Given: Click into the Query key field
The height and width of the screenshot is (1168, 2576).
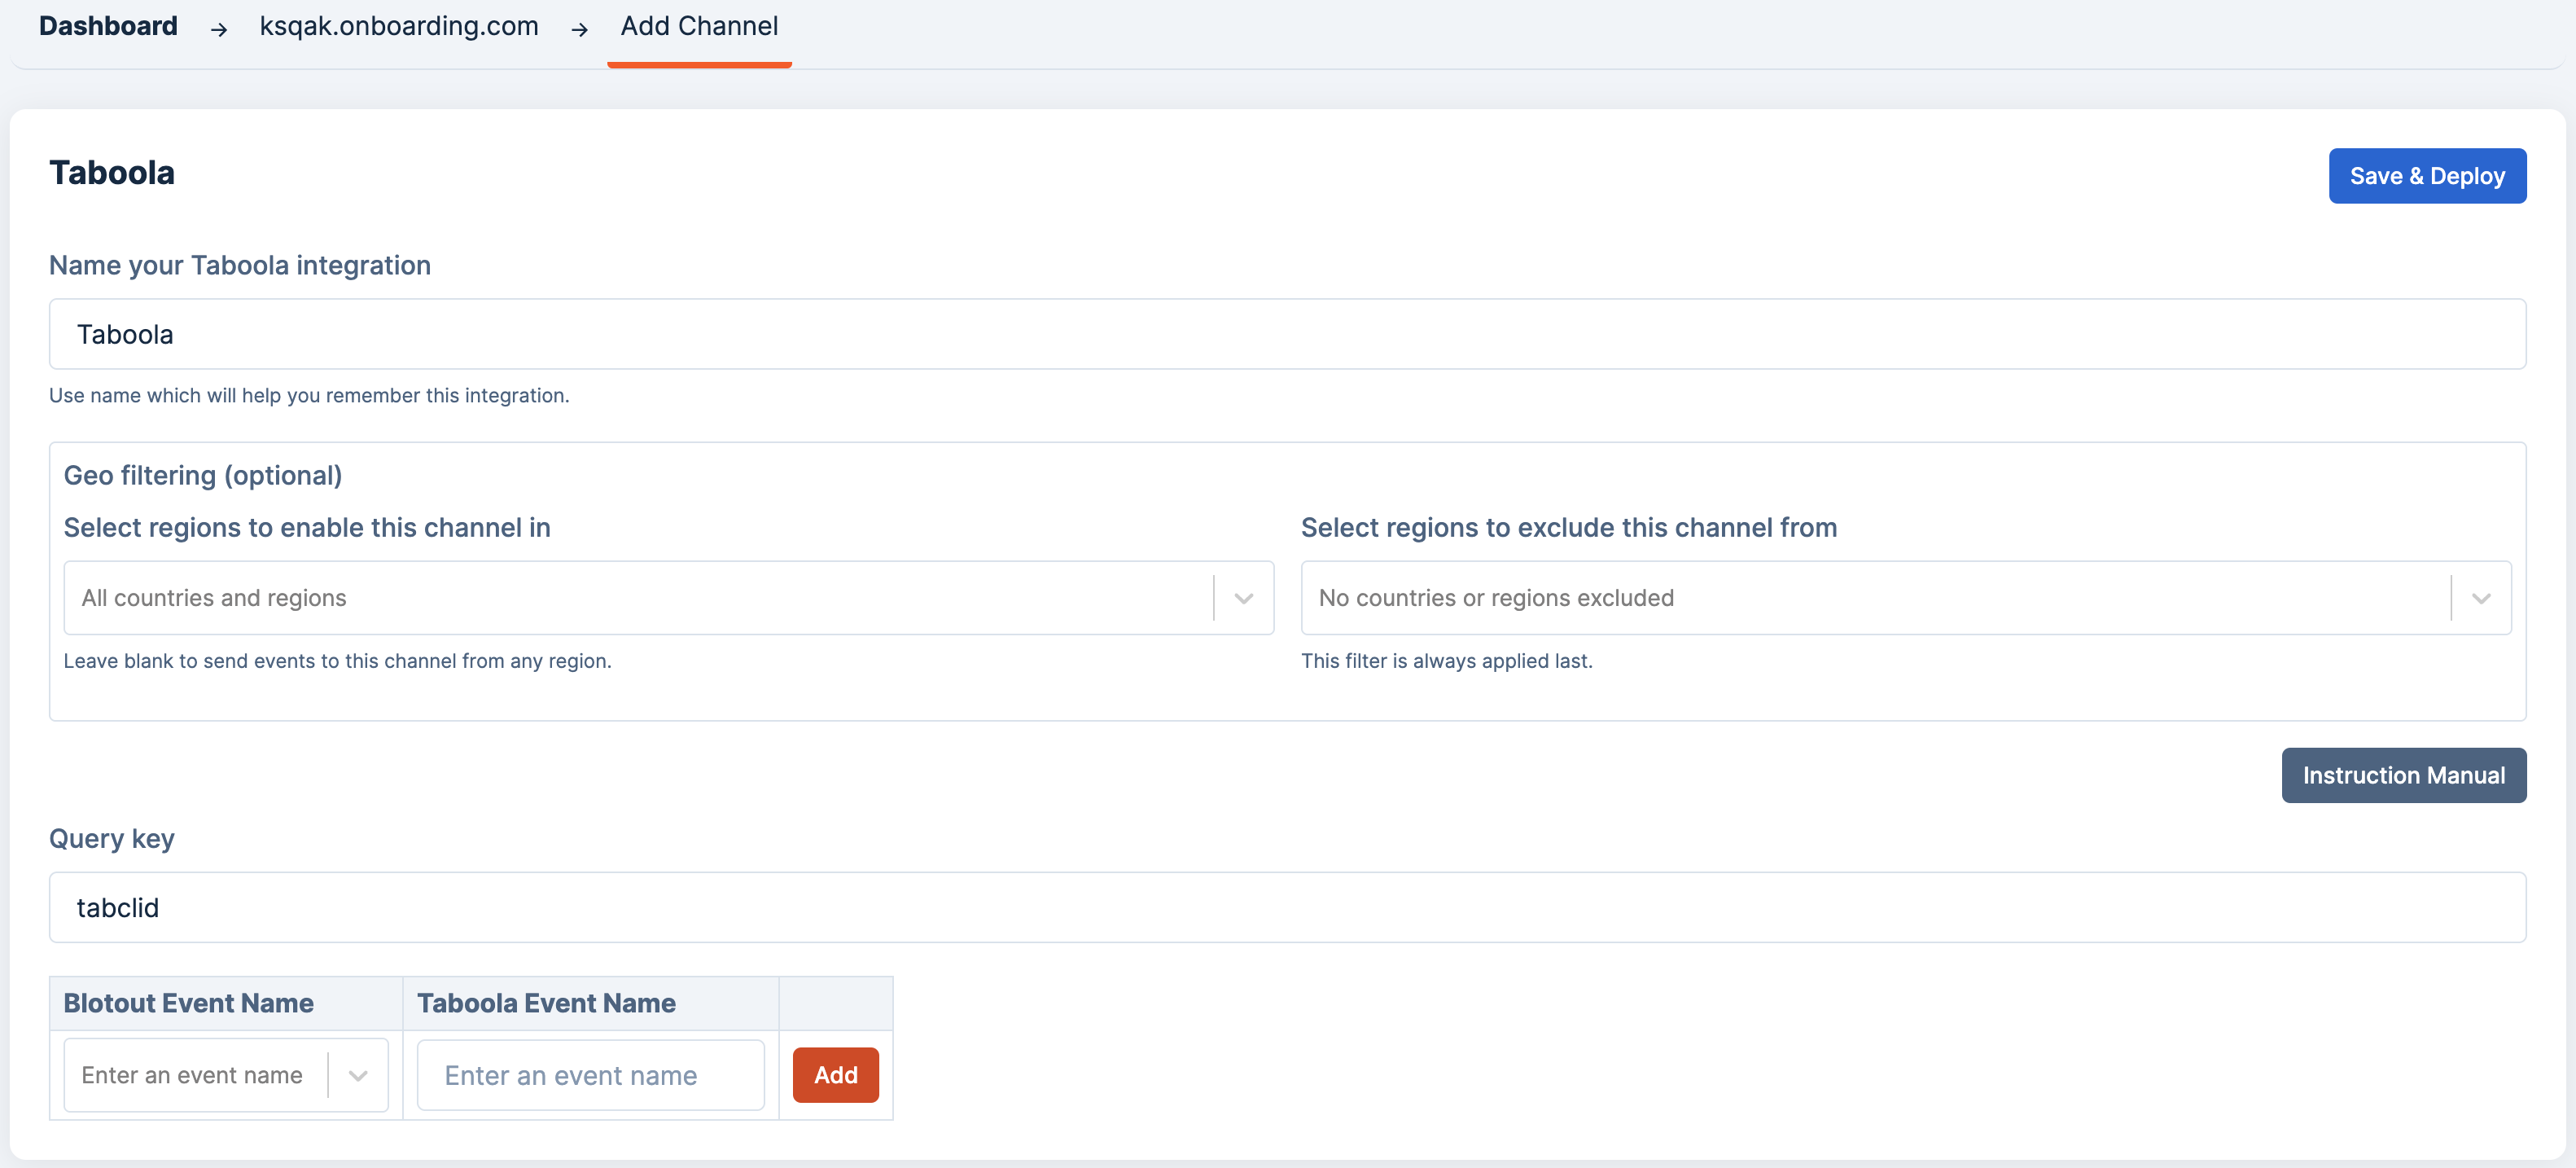Looking at the screenshot, I should [1286, 907].
